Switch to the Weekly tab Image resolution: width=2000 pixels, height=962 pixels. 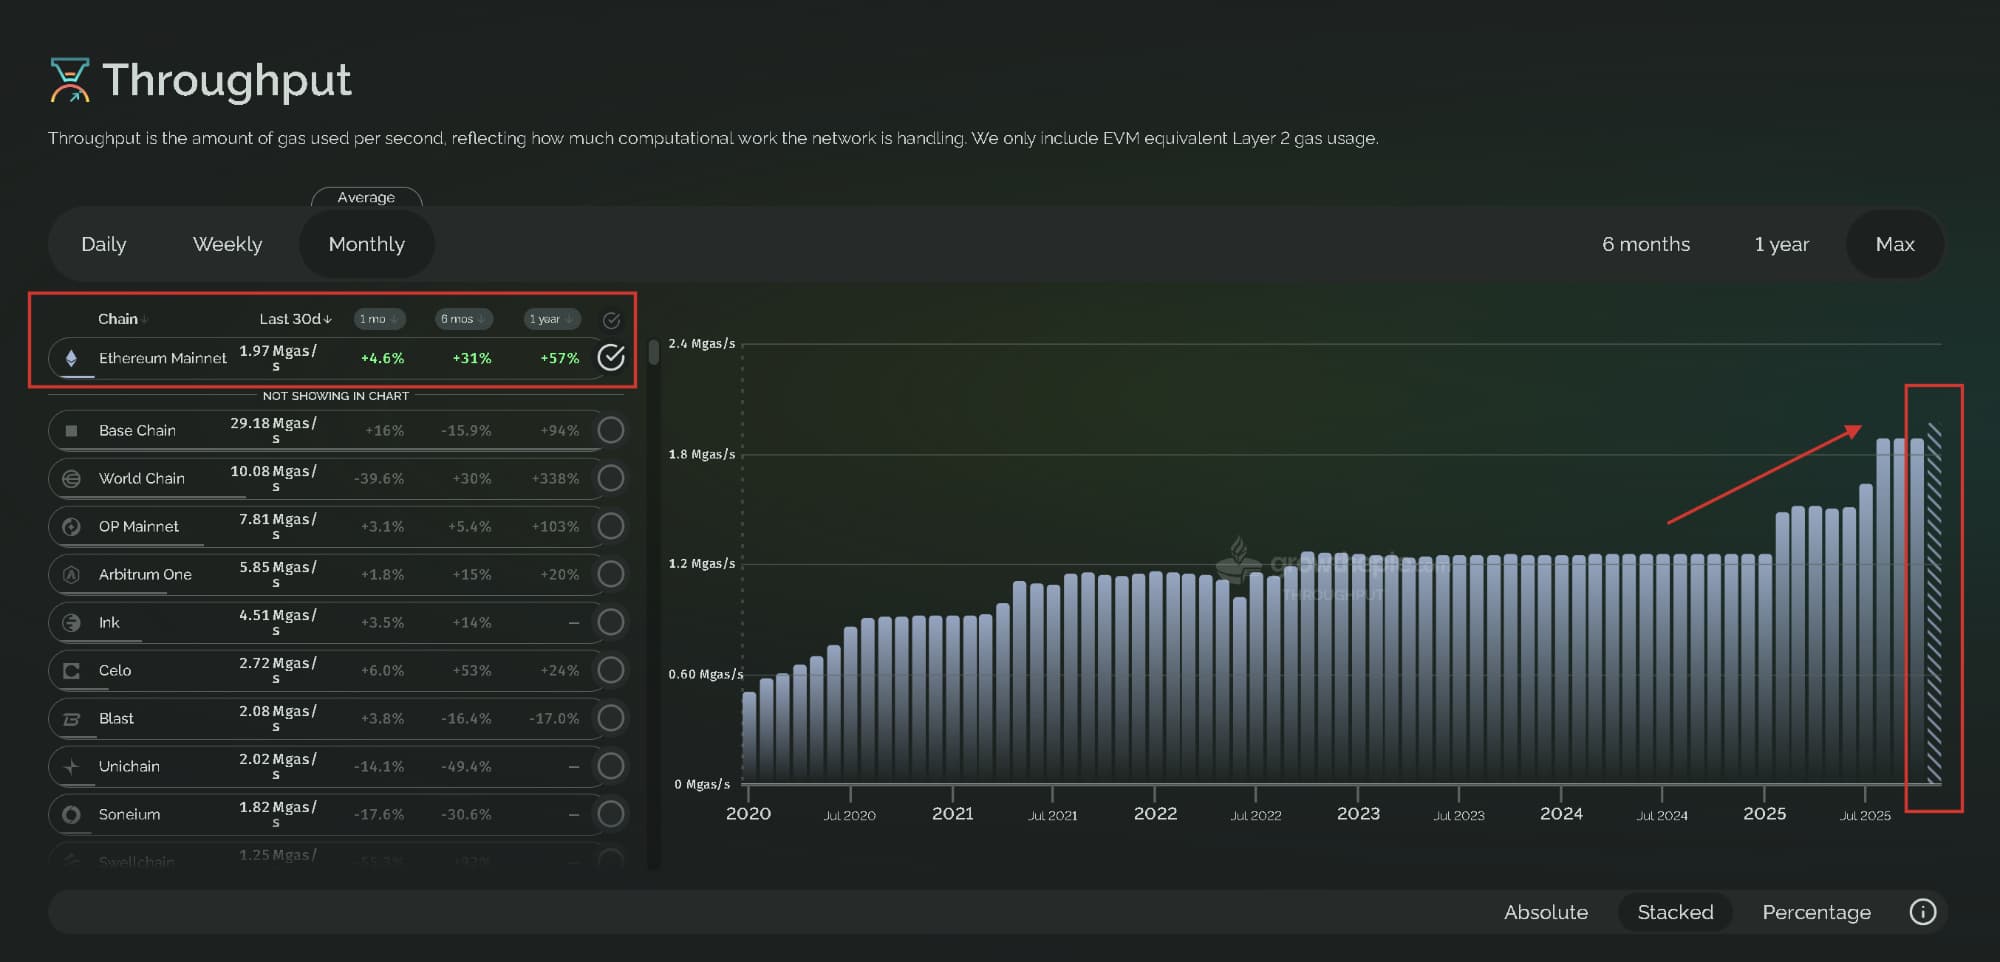coord(227,244)
